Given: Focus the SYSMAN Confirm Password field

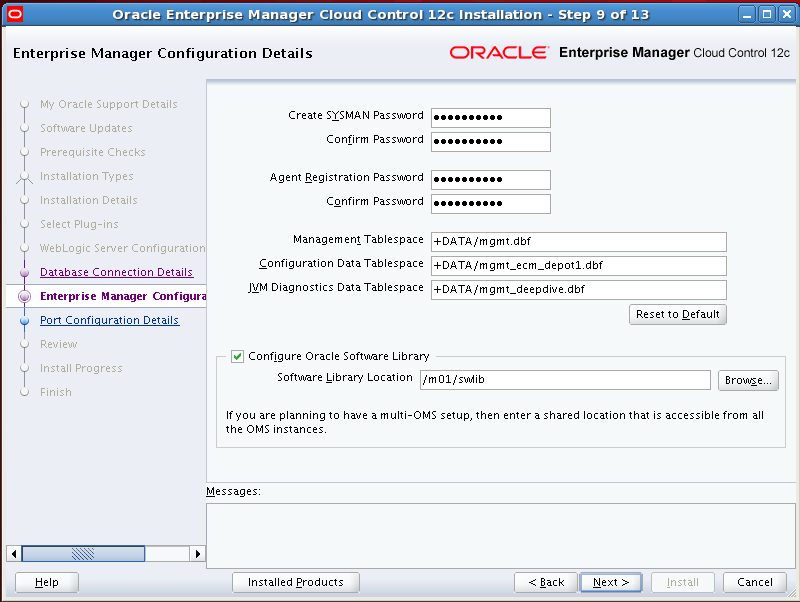Looking at the screenshot, I should coord(490,141).
